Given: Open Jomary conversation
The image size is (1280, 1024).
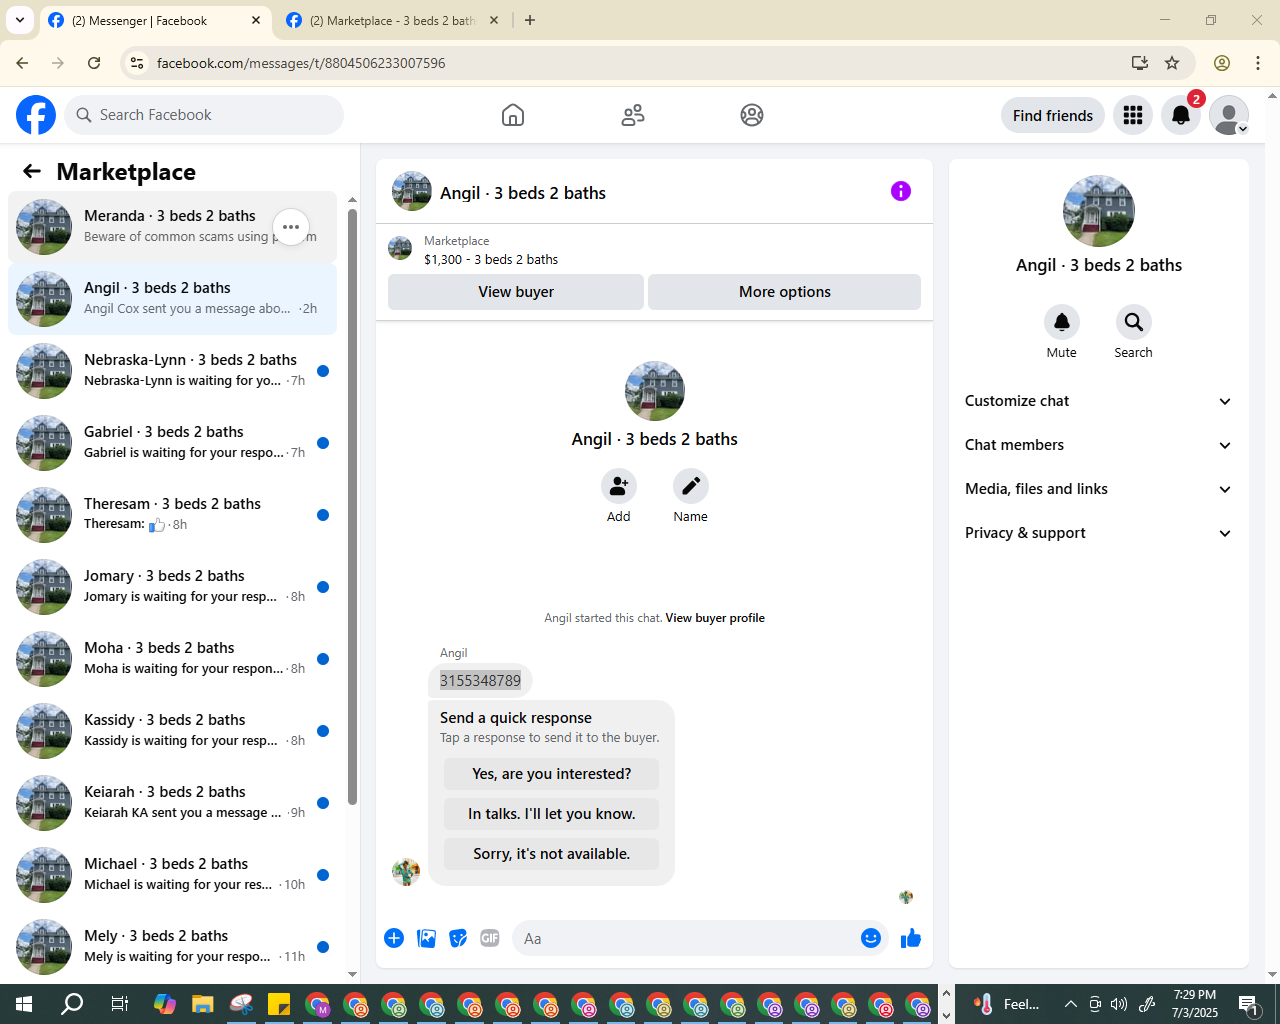Looking at the screenshot, I should pos(172,587).
